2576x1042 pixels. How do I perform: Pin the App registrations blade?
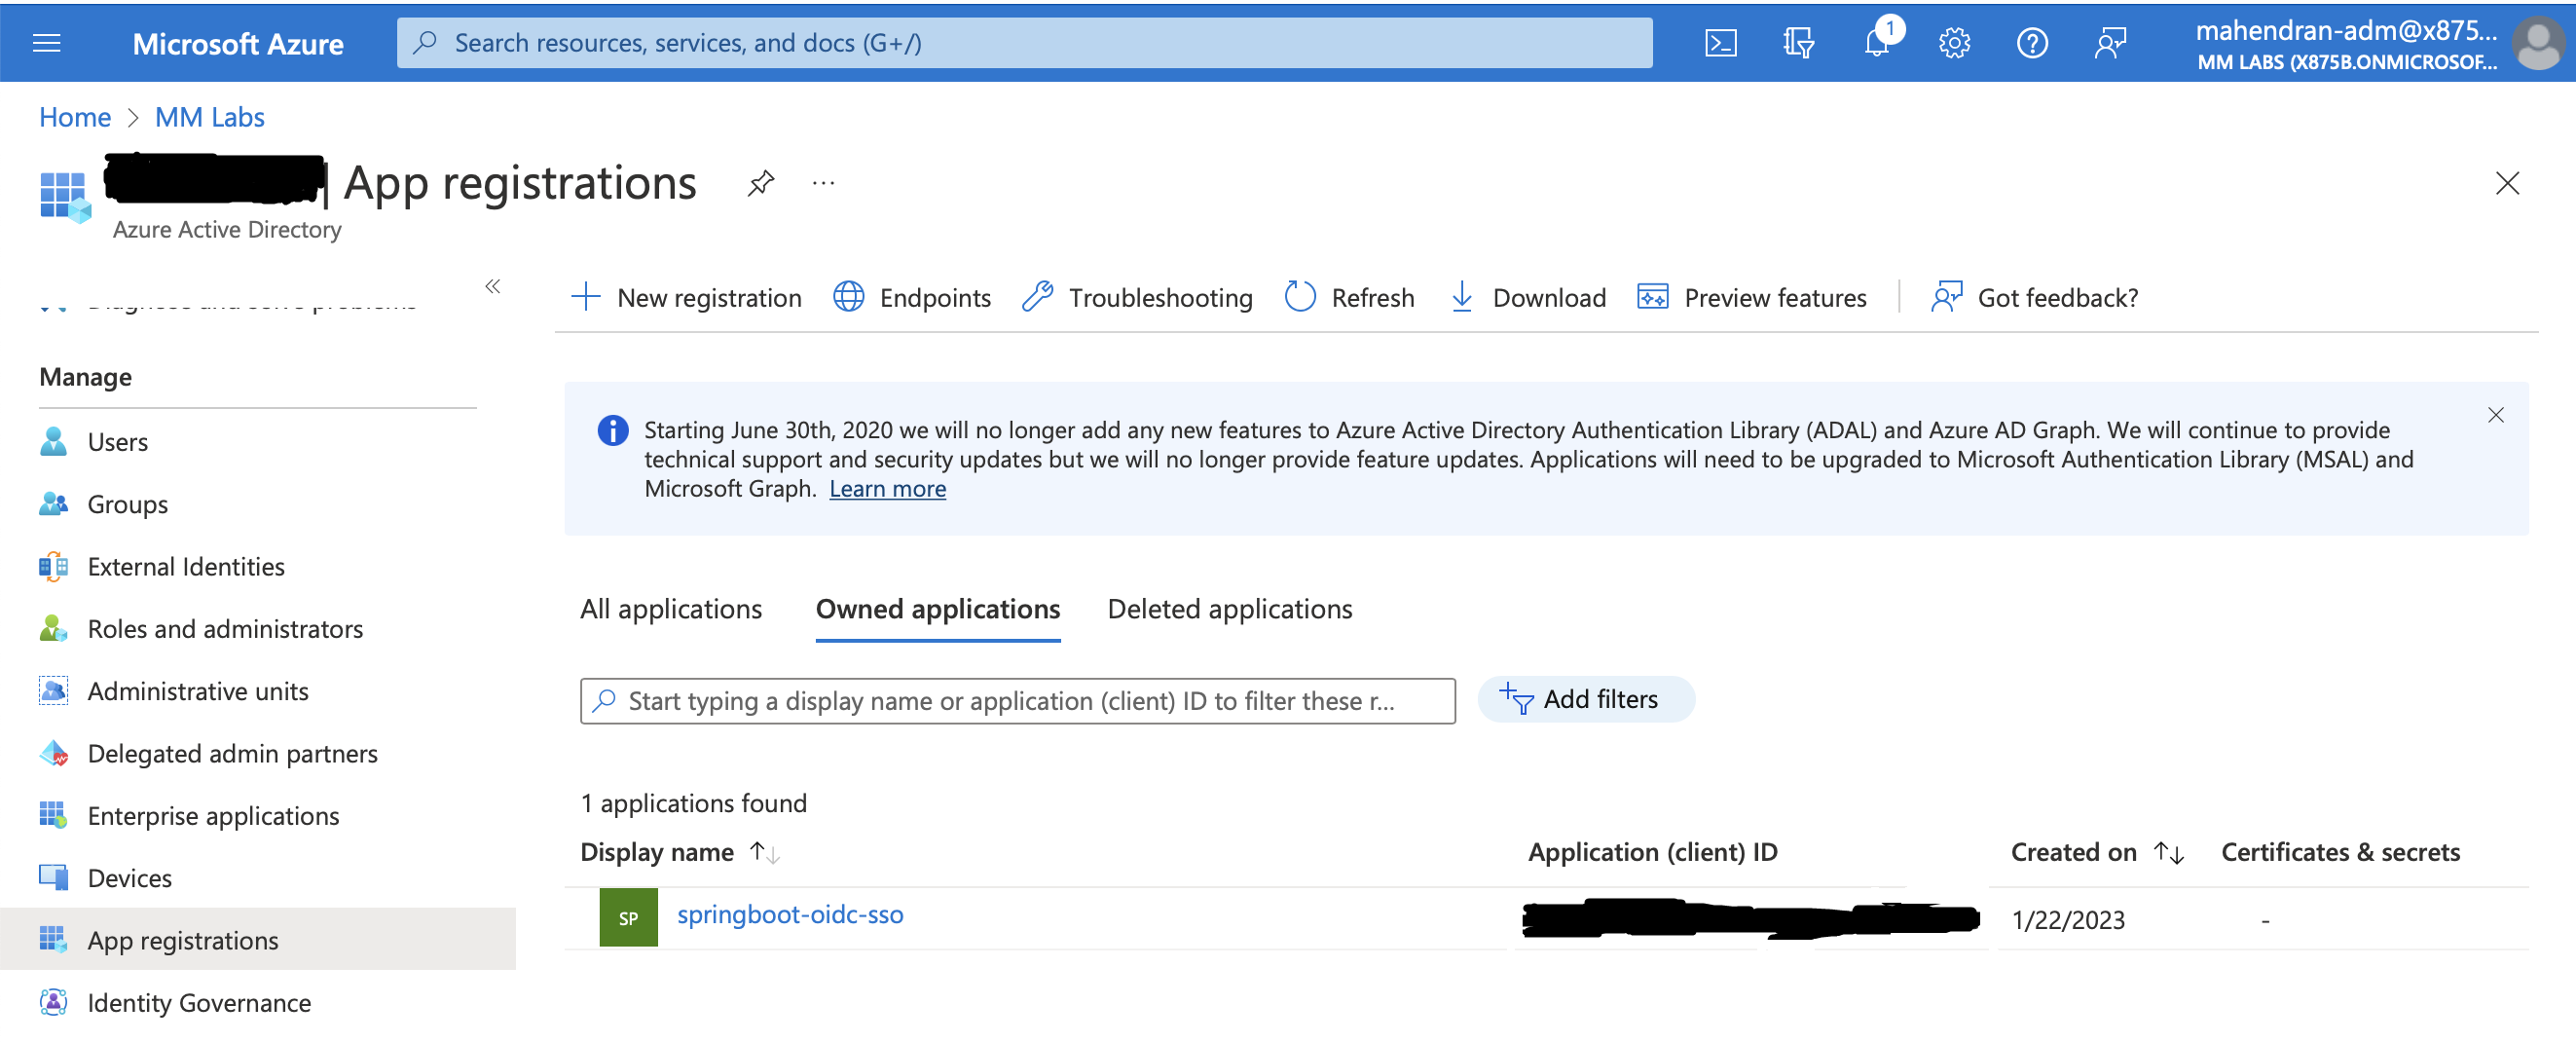[x=761, y=183]
